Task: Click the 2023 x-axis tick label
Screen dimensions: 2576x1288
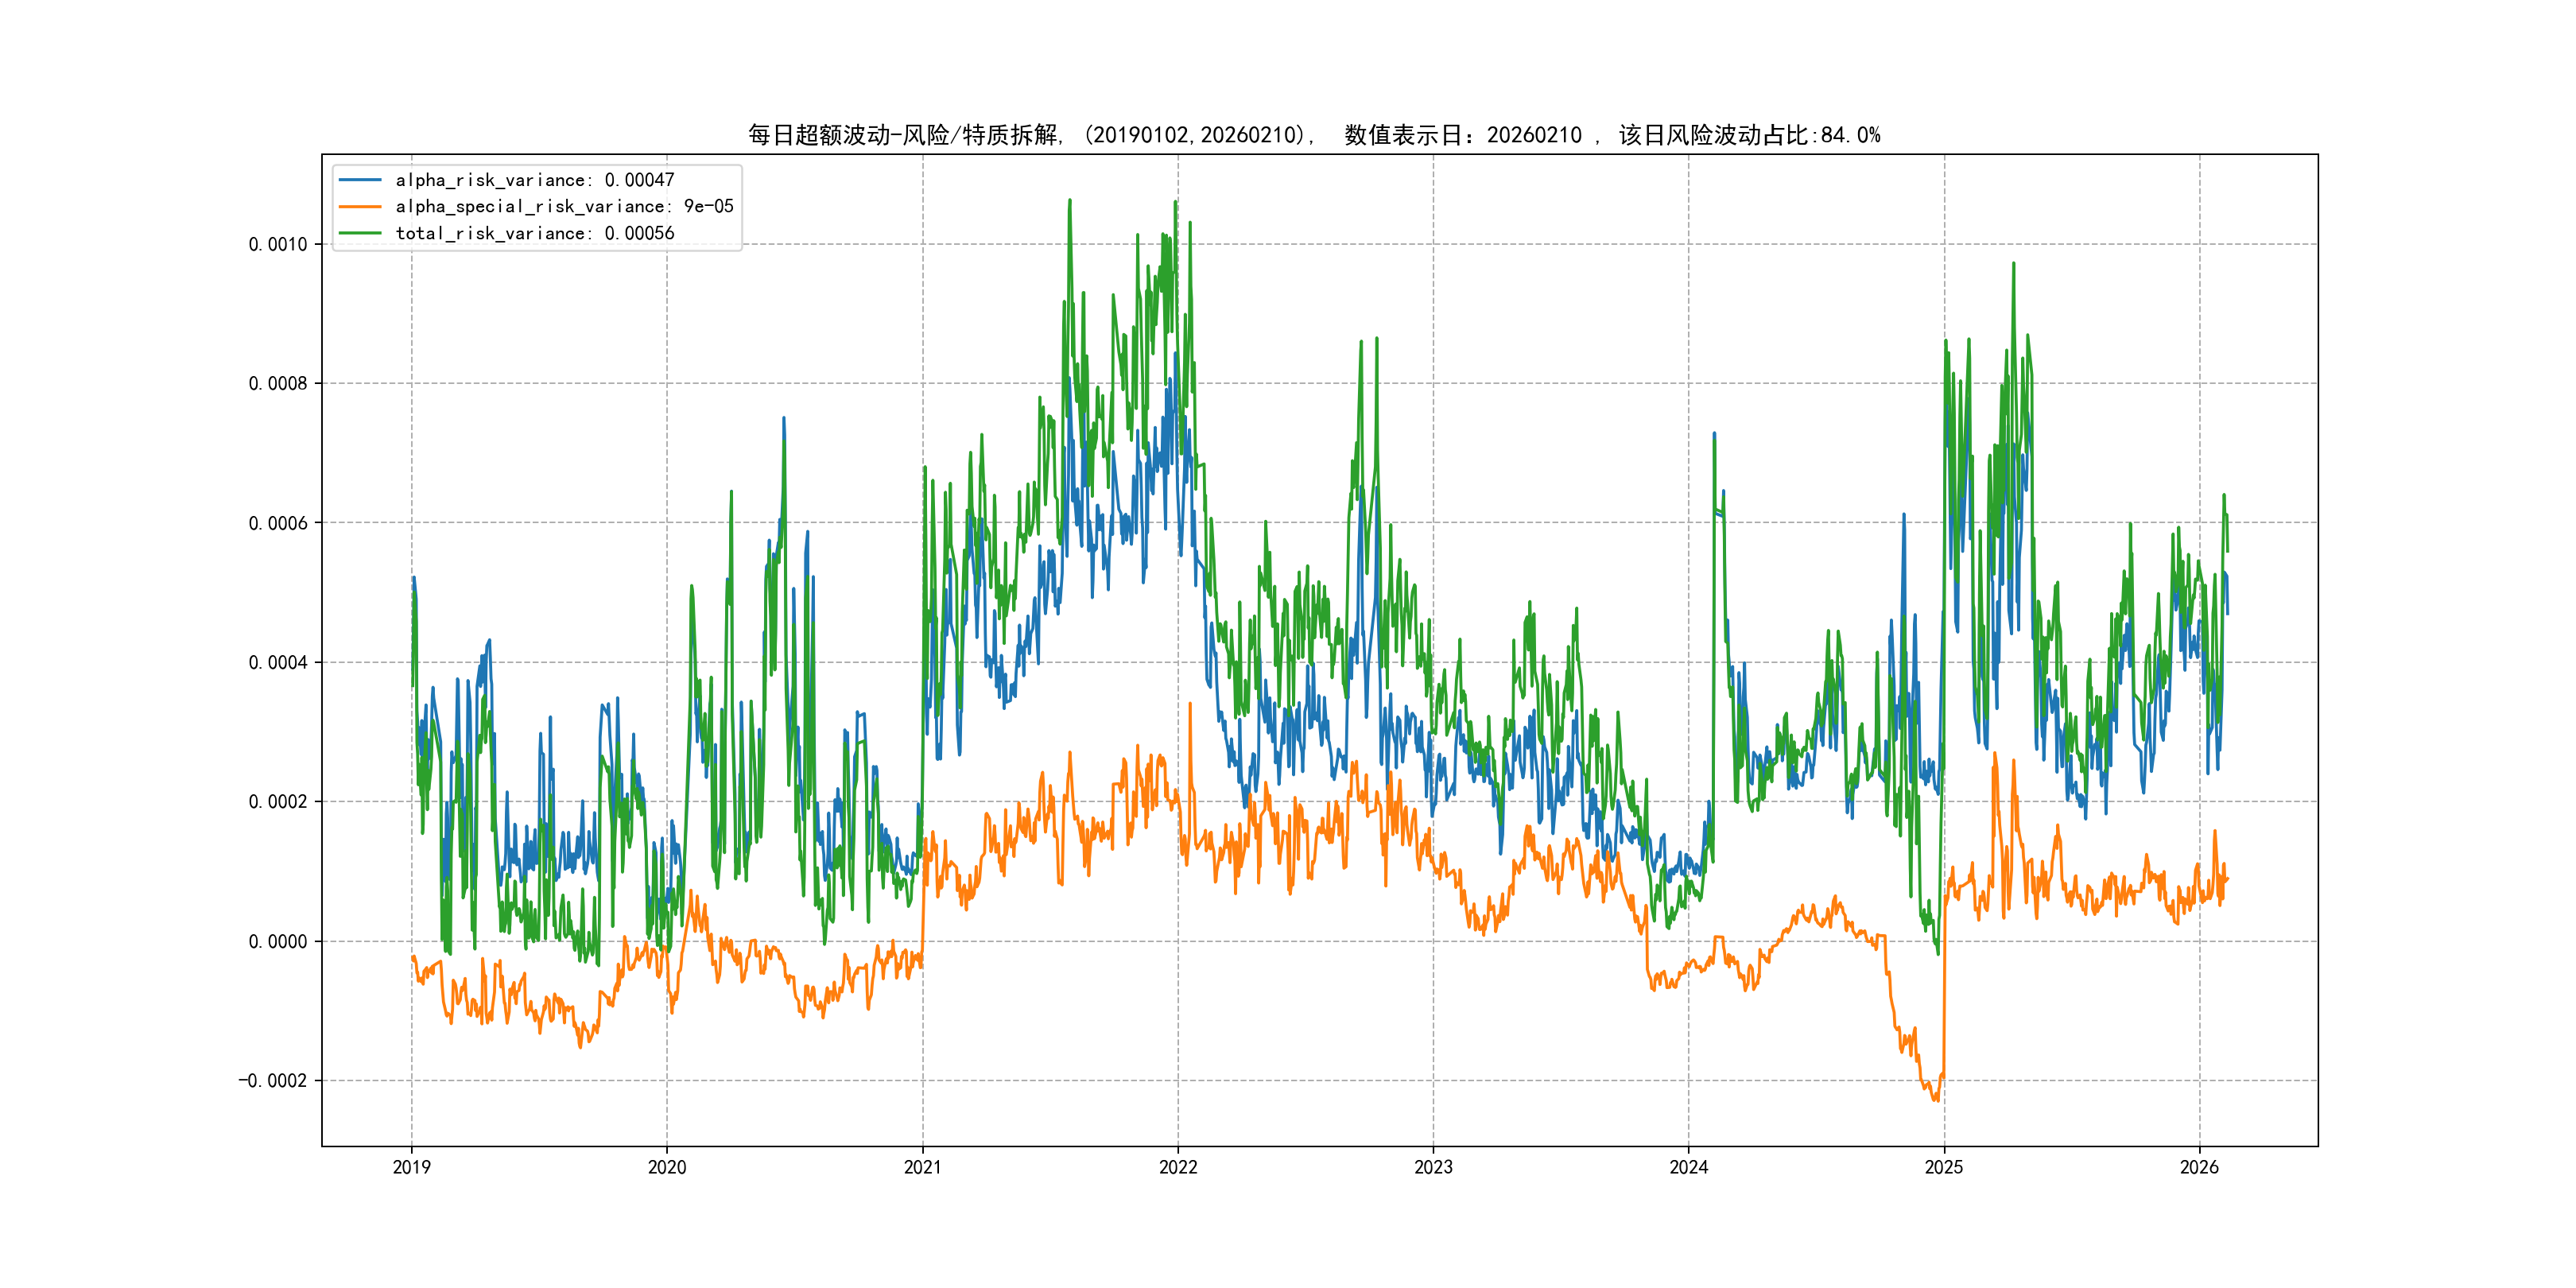Action: click(x=1433, y=1167)
